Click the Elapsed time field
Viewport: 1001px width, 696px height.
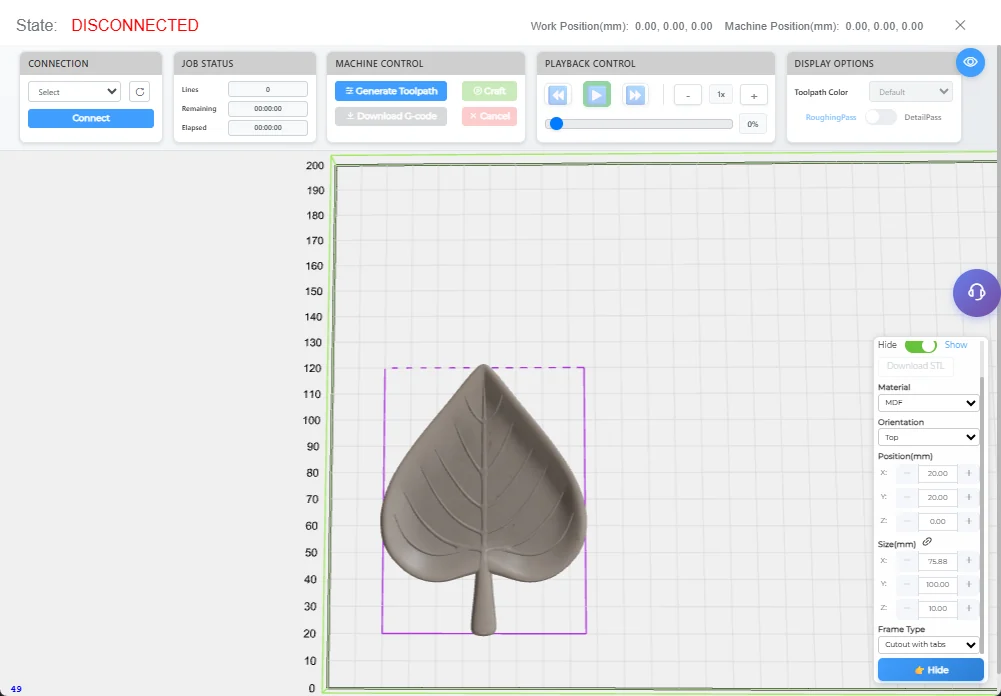click(267, 128)
